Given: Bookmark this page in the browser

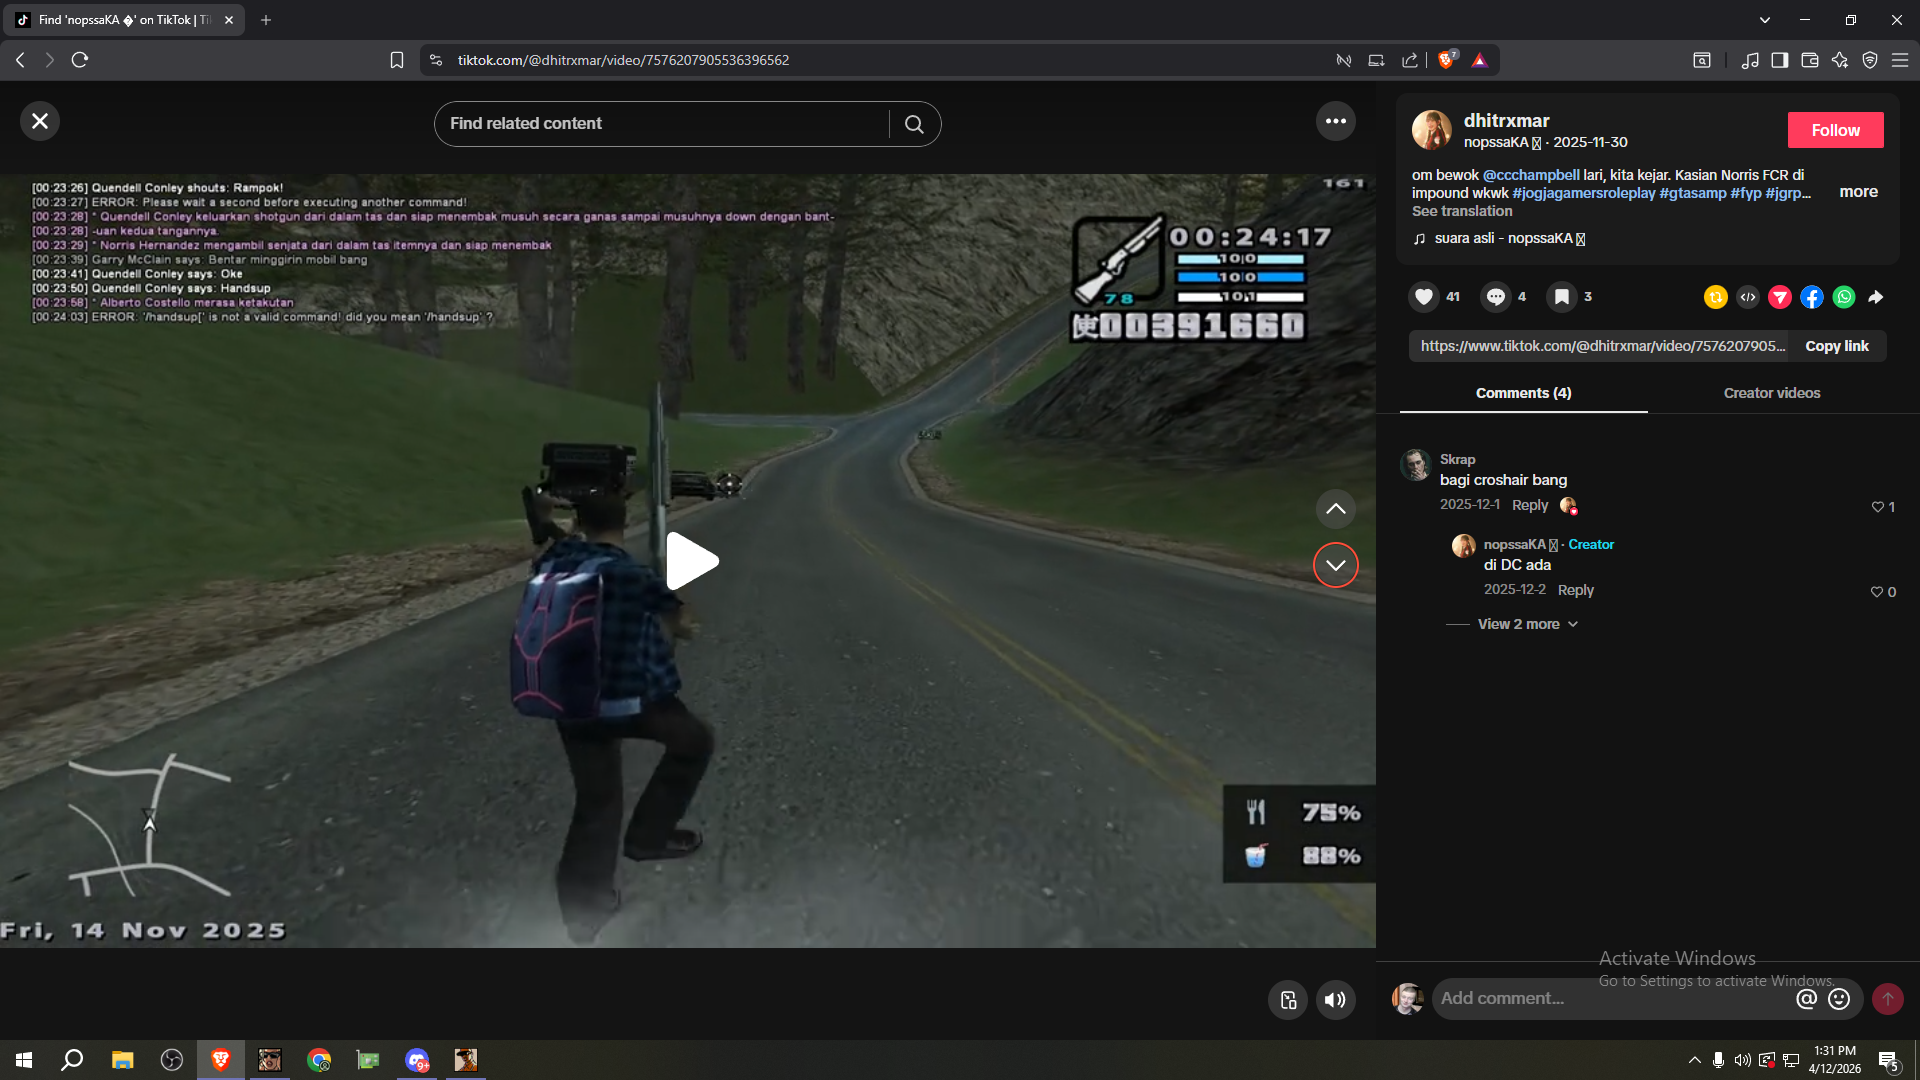Looking at the screenshot, I should click(397, 60).
